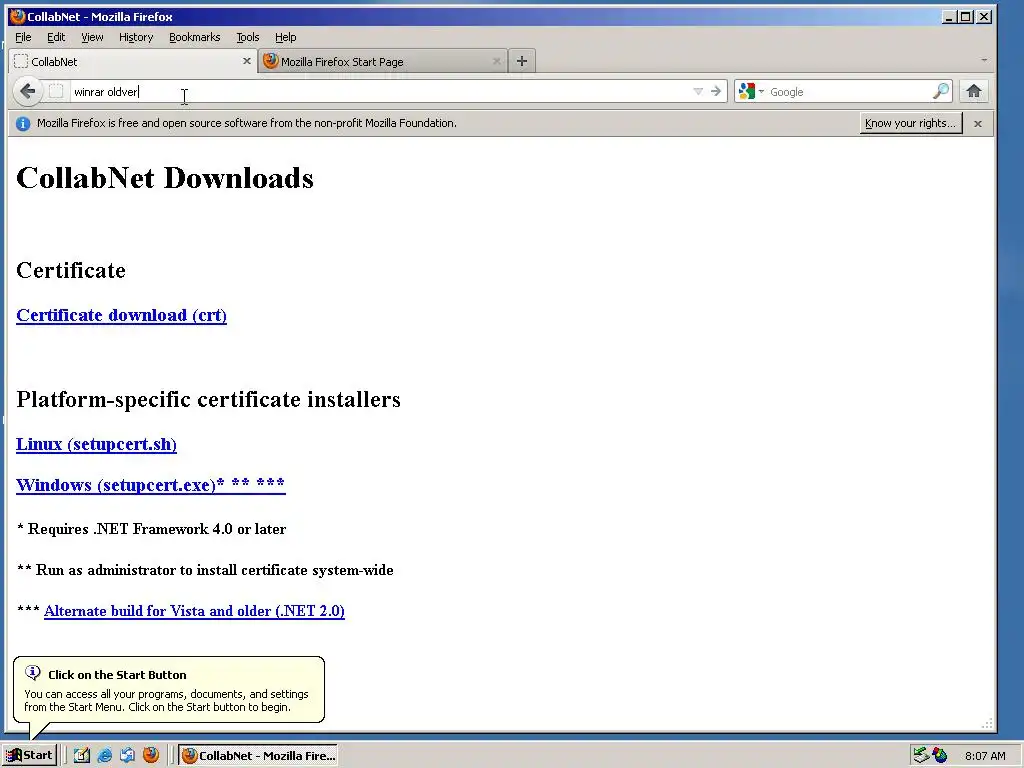Viewport: 1024px width, 768px height.
Task: Click the Platform-specific certificate installers heading
Action: (x=208, y=399)
